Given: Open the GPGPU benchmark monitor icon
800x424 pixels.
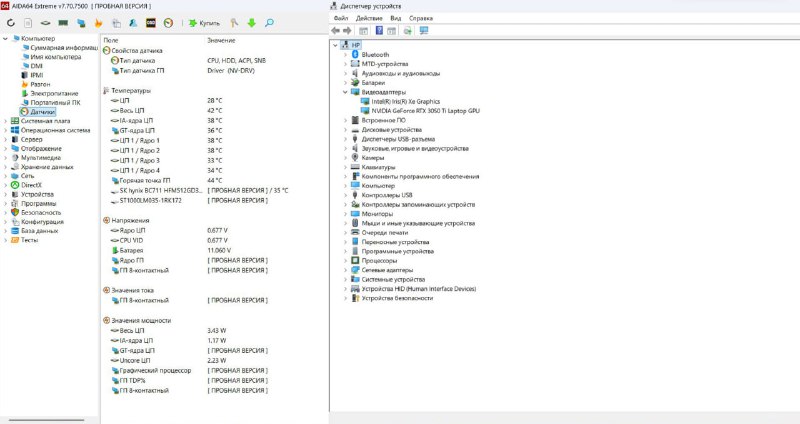Looking at the screenshot, I should (81, 23).
